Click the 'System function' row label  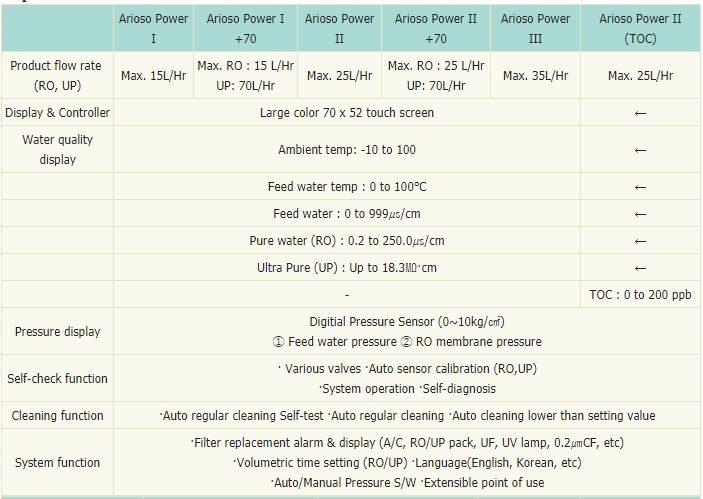click(57, 462)
